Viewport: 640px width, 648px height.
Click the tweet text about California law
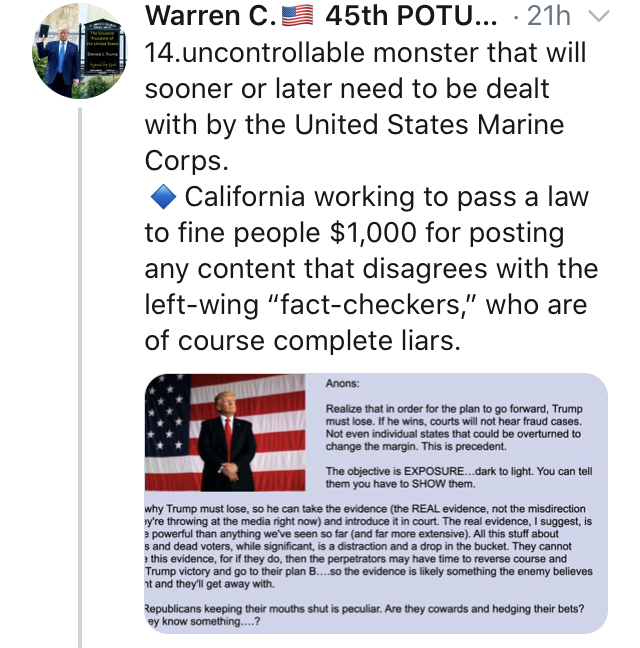371,268
